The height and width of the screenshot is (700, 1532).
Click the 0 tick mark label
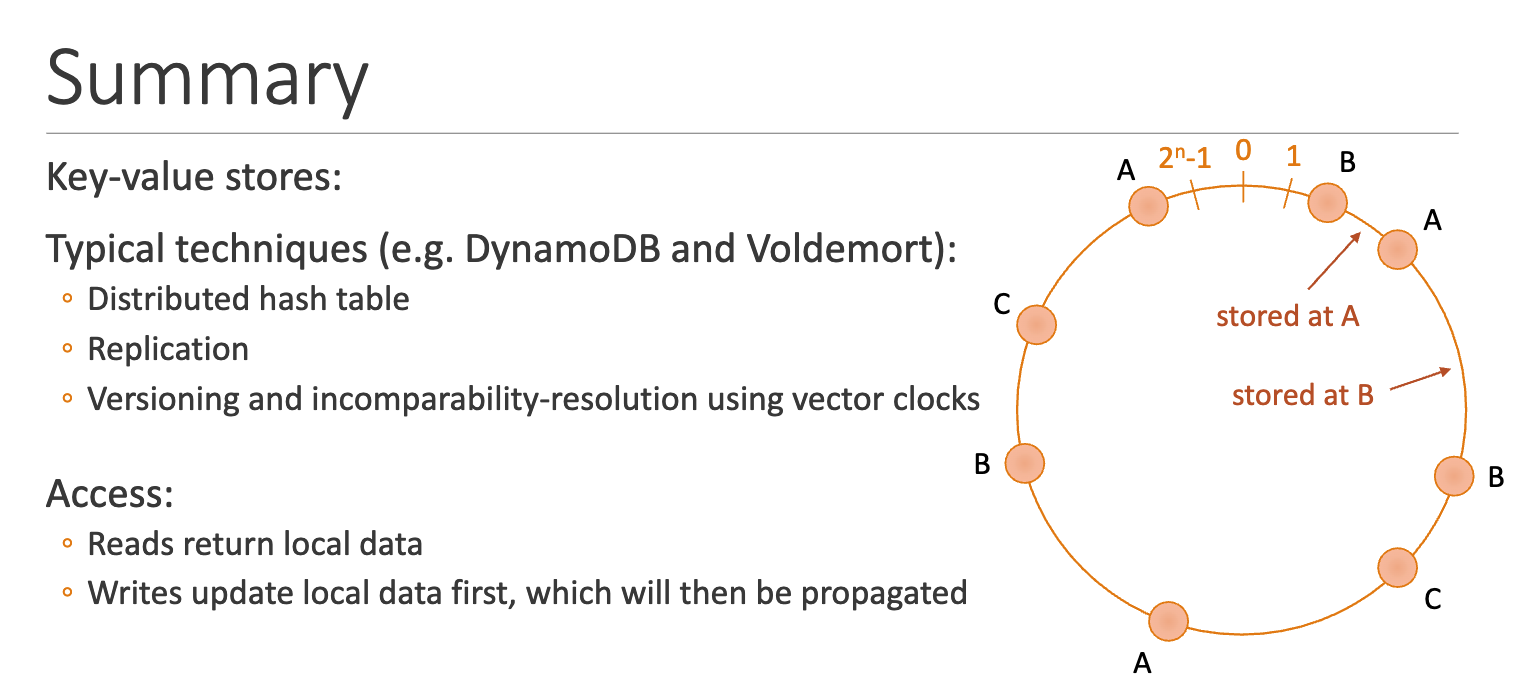1243,151
